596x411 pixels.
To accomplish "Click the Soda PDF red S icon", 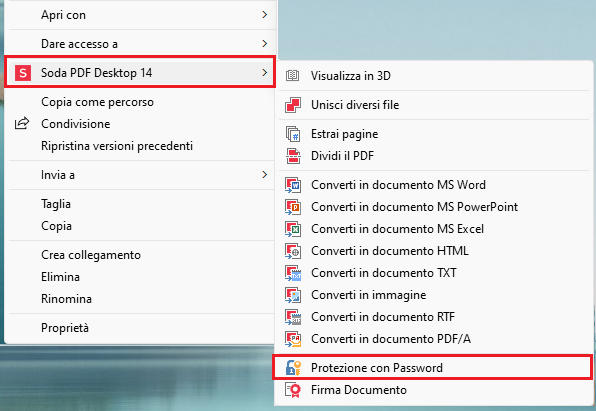I will tap(23, 73).
